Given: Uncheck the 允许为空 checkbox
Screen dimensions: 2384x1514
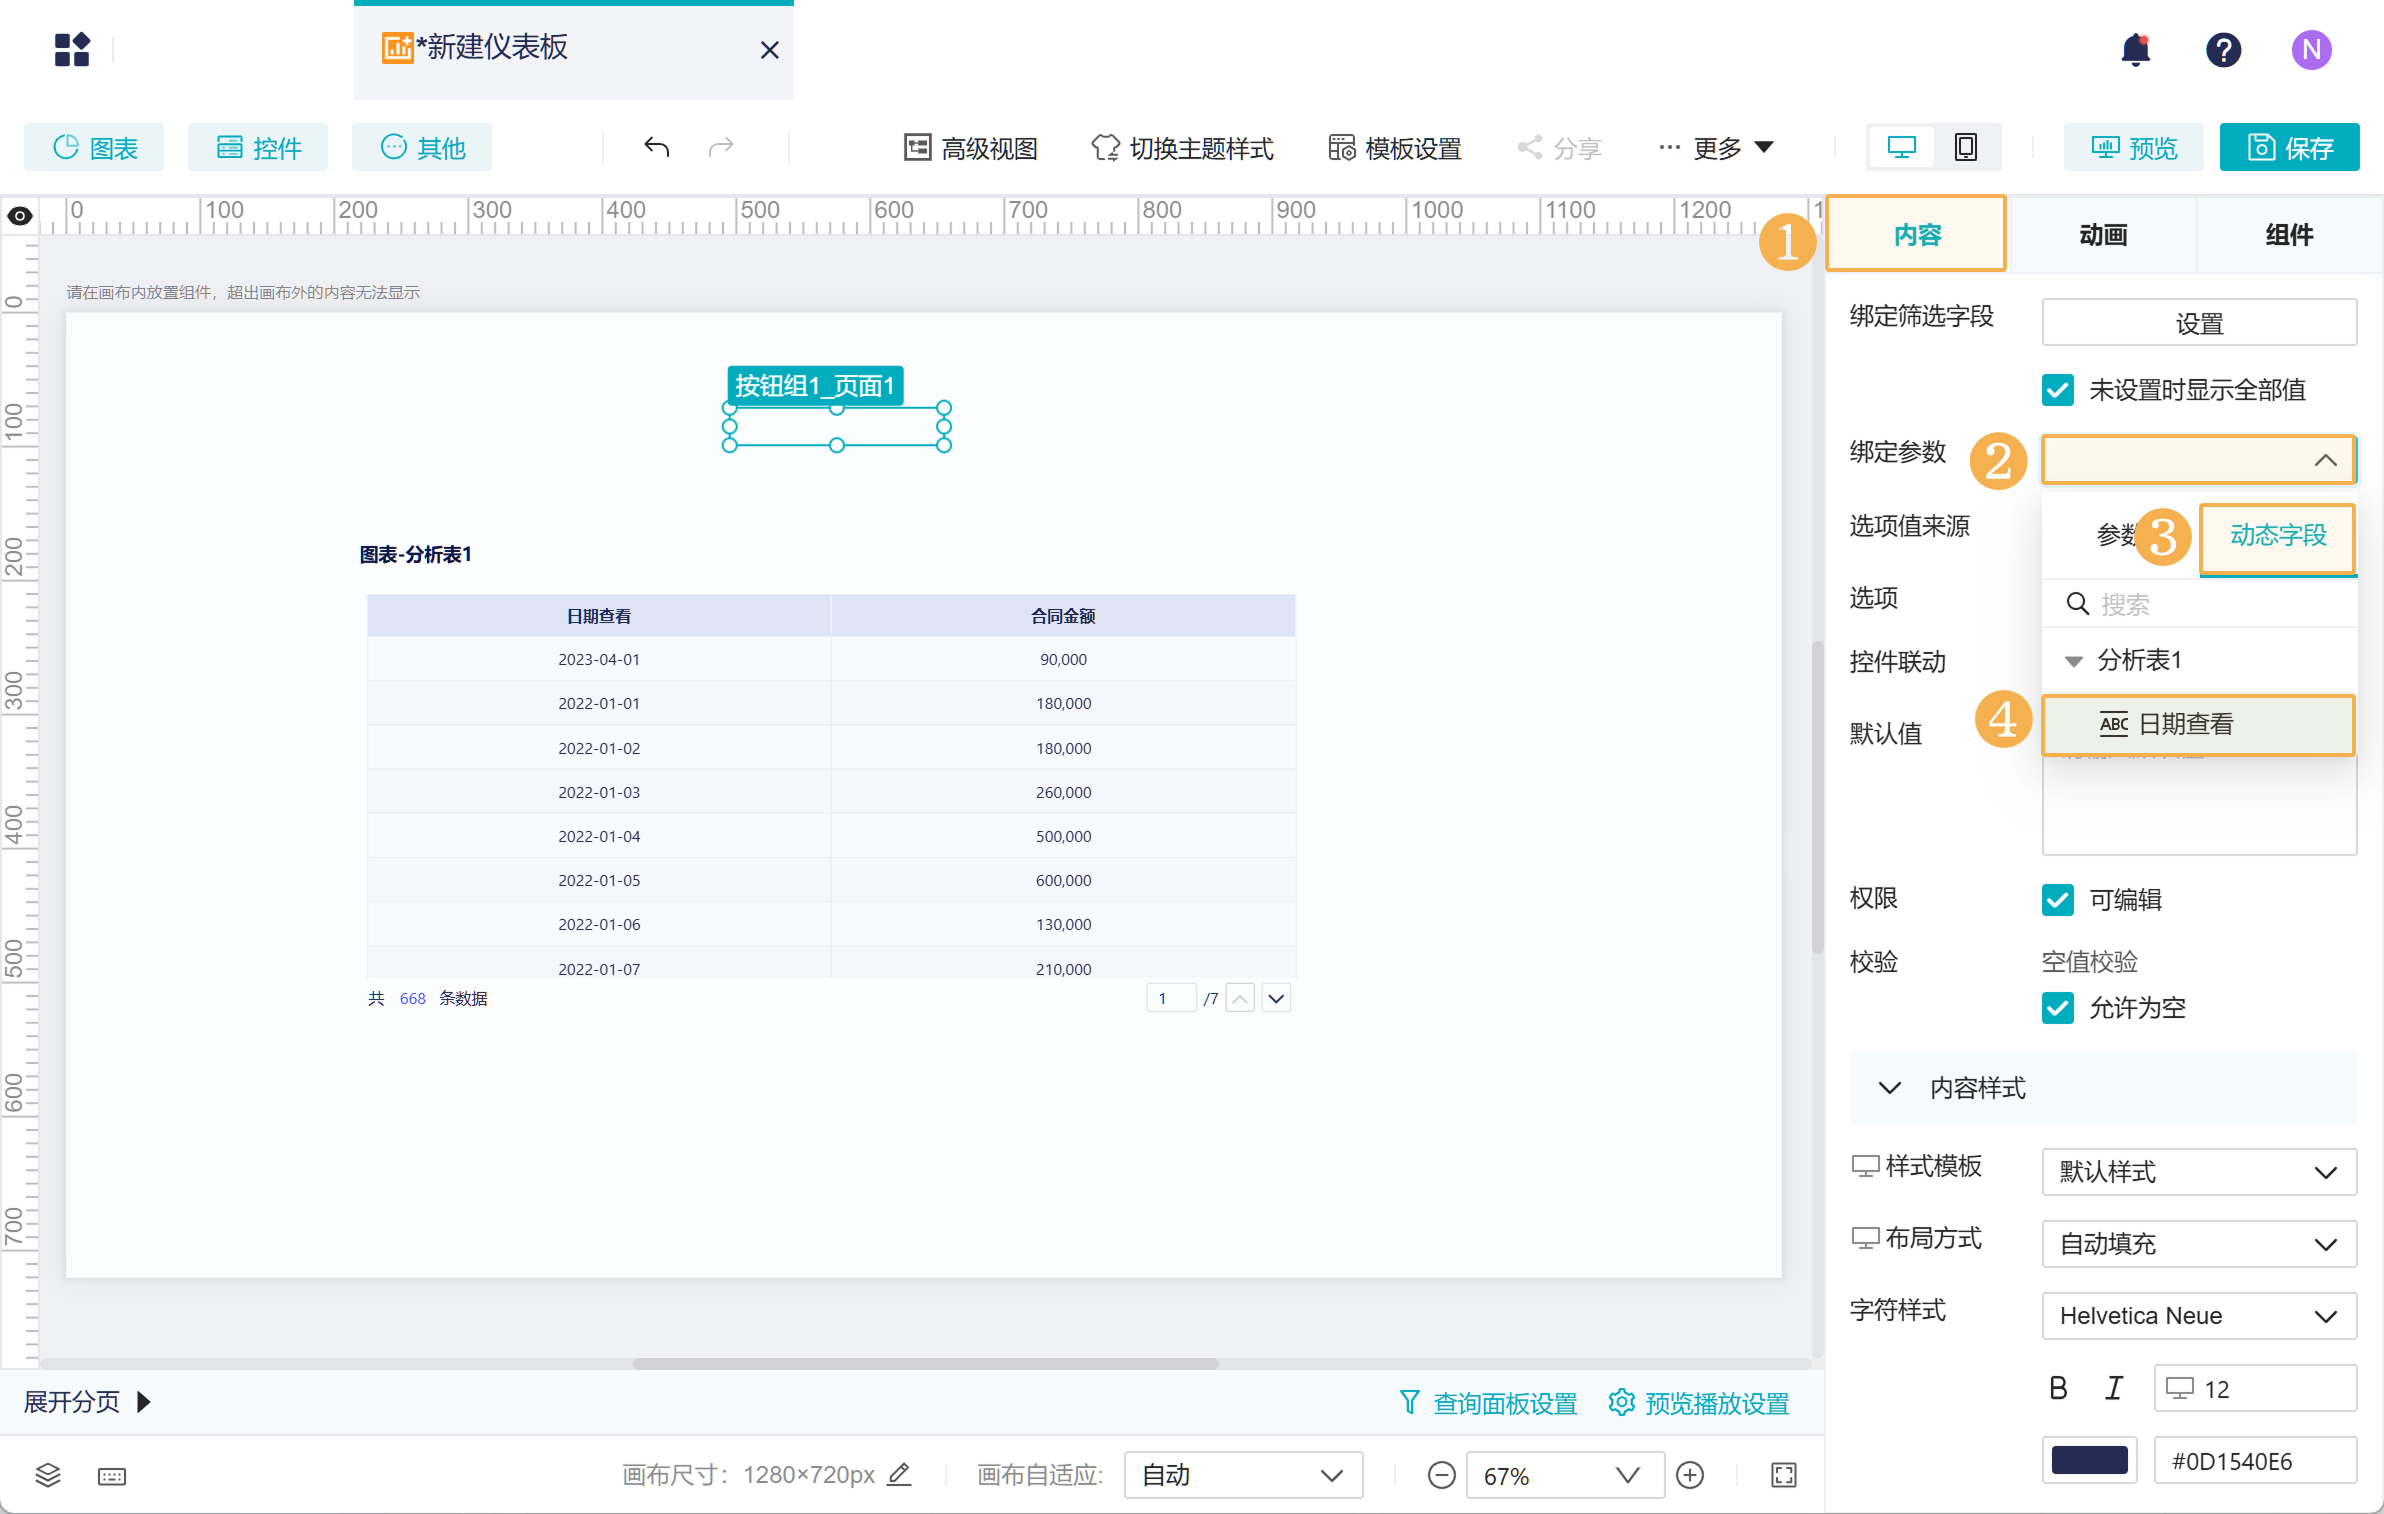Looking at the screenshot, I should point(2058,1008).
